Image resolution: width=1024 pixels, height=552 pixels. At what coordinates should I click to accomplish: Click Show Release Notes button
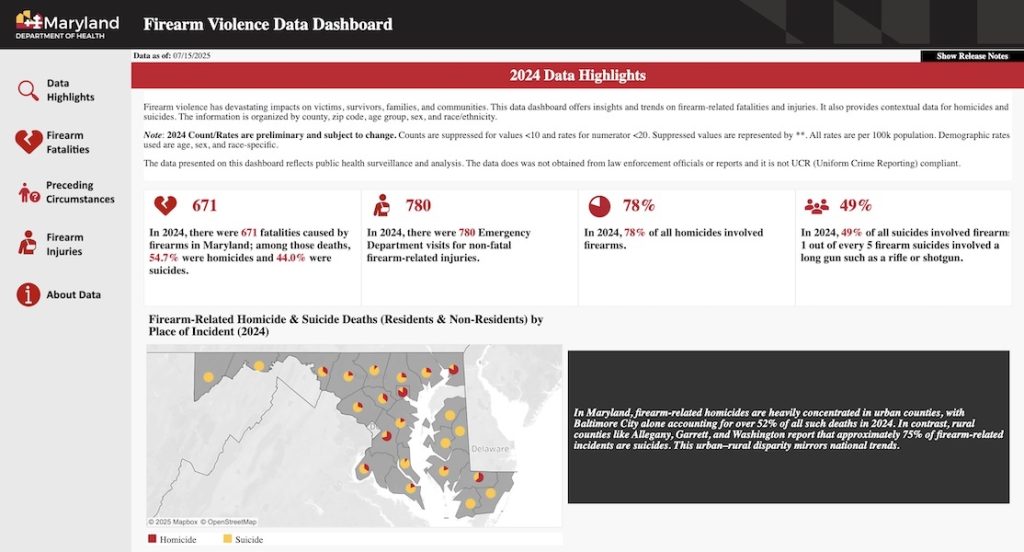click(x=972, y=56)
